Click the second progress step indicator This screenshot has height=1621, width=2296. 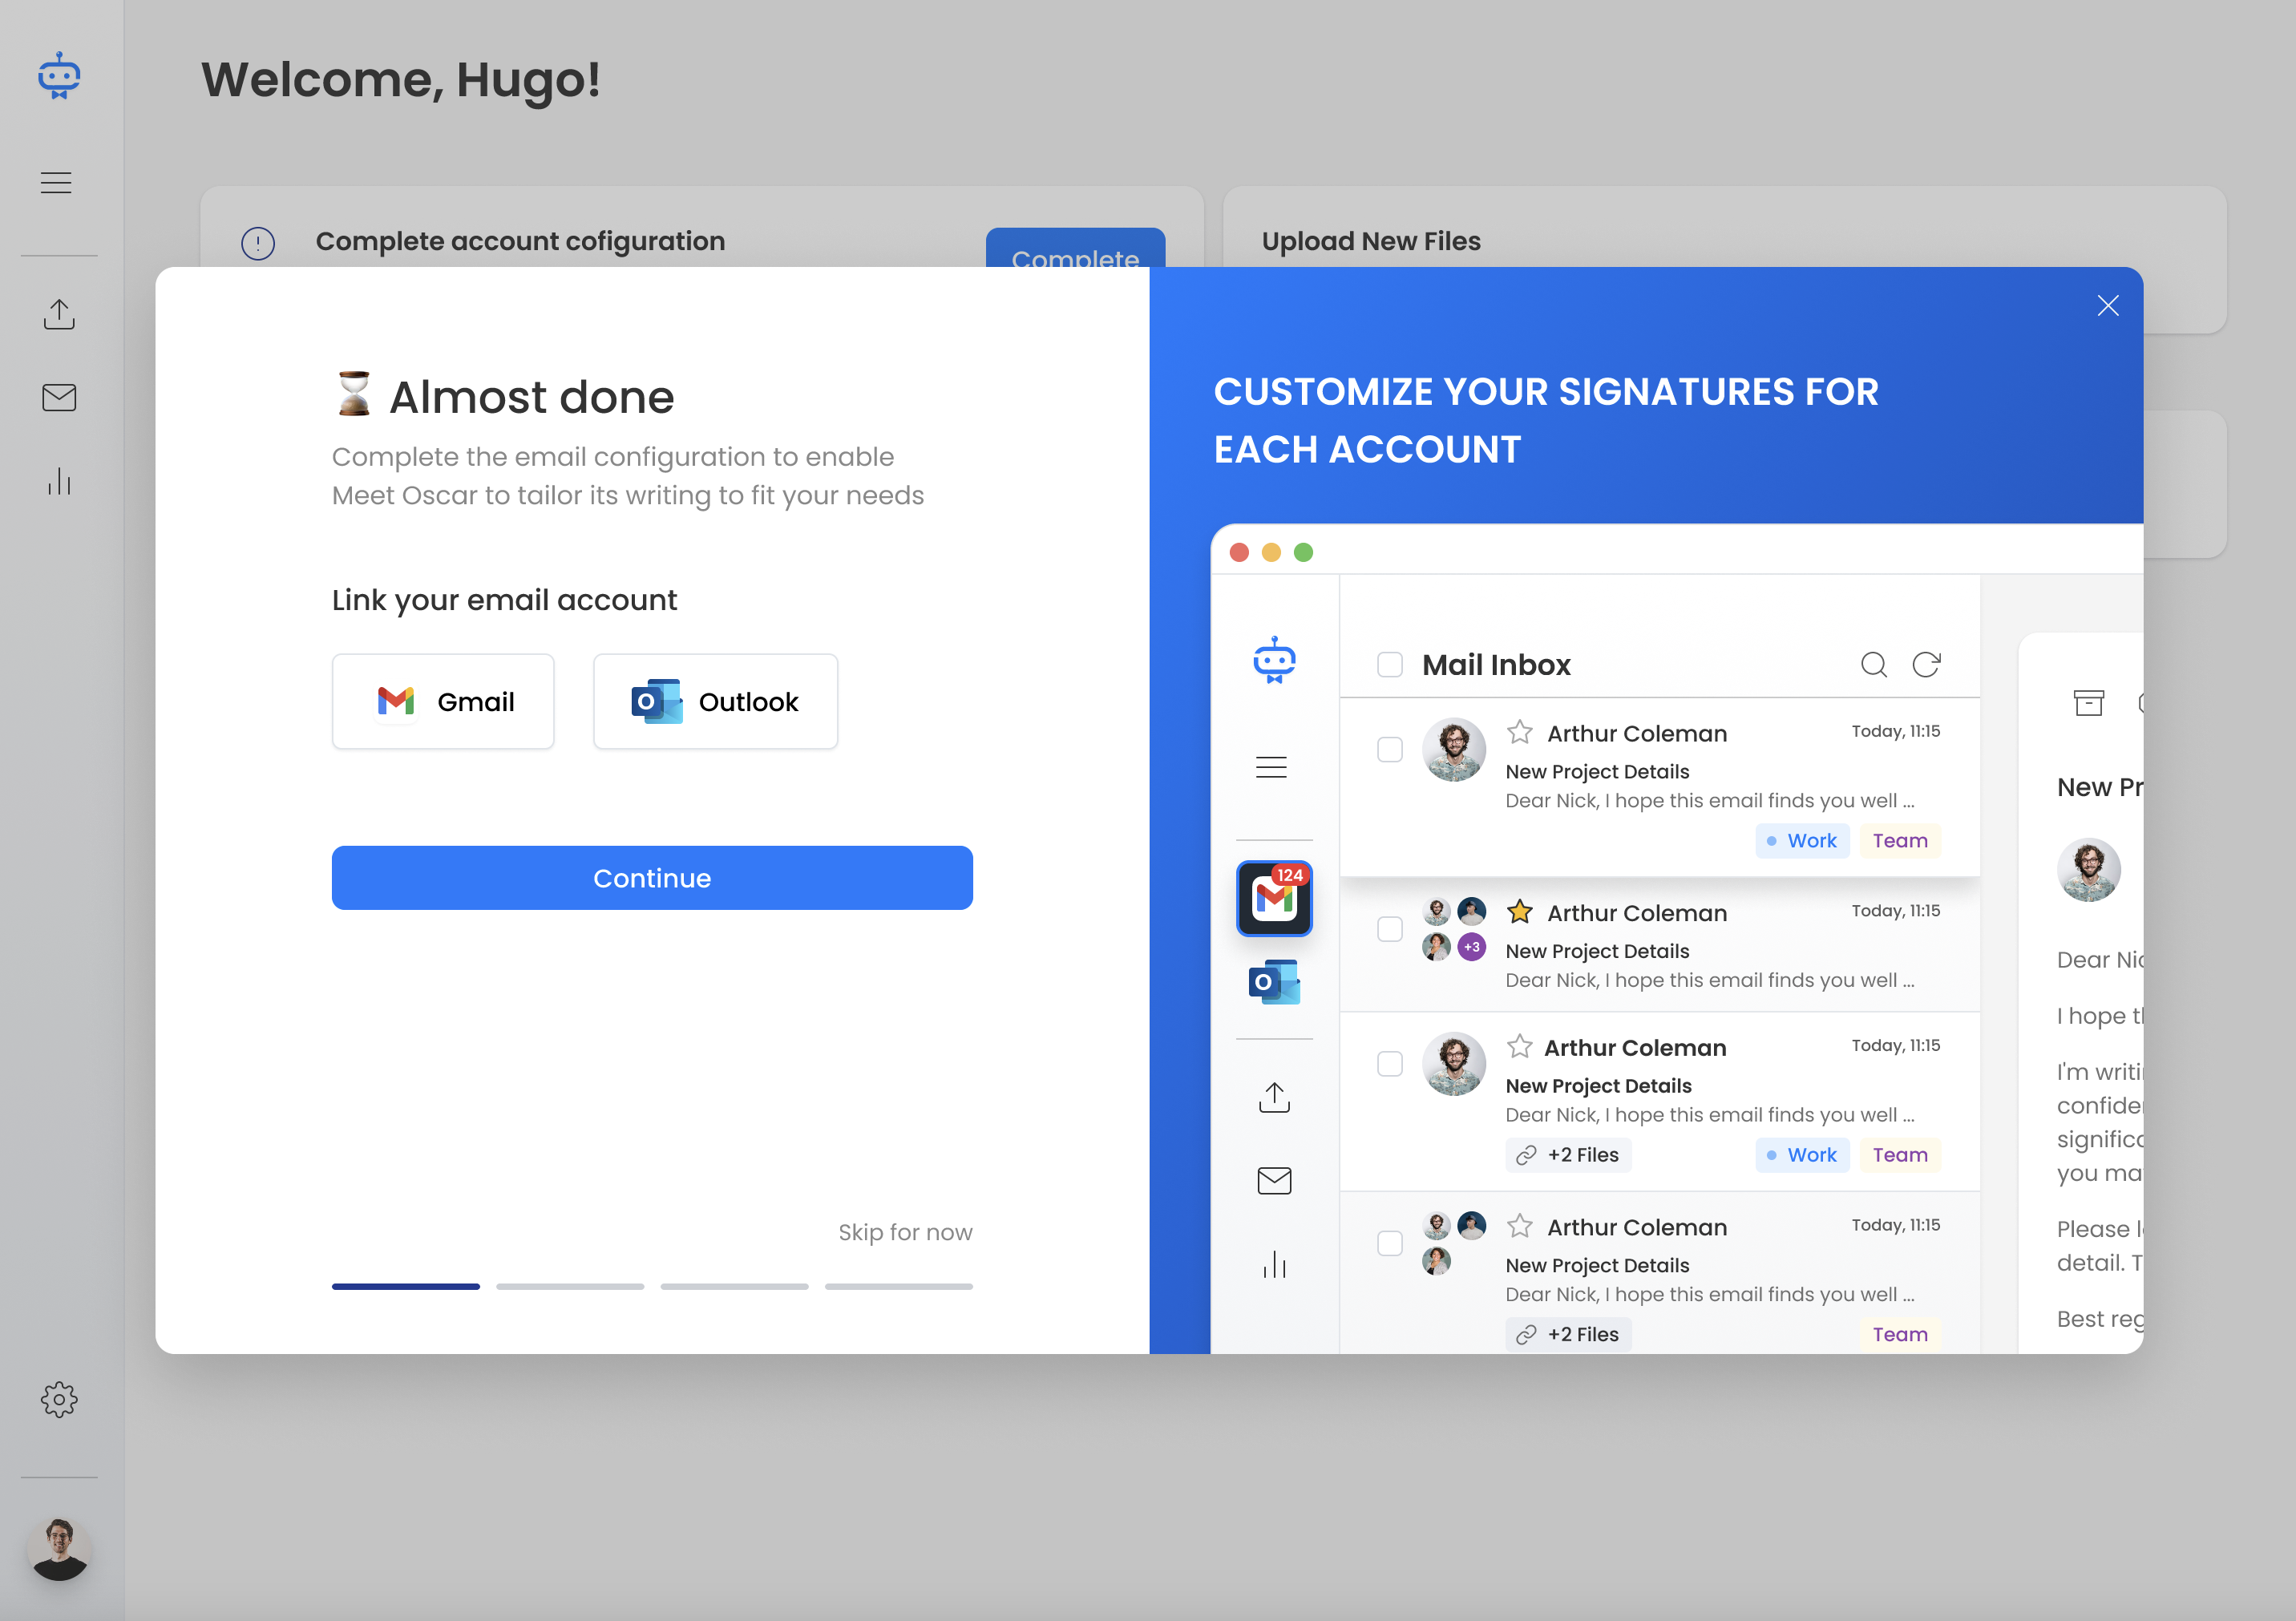click(x=570, y=1286)
